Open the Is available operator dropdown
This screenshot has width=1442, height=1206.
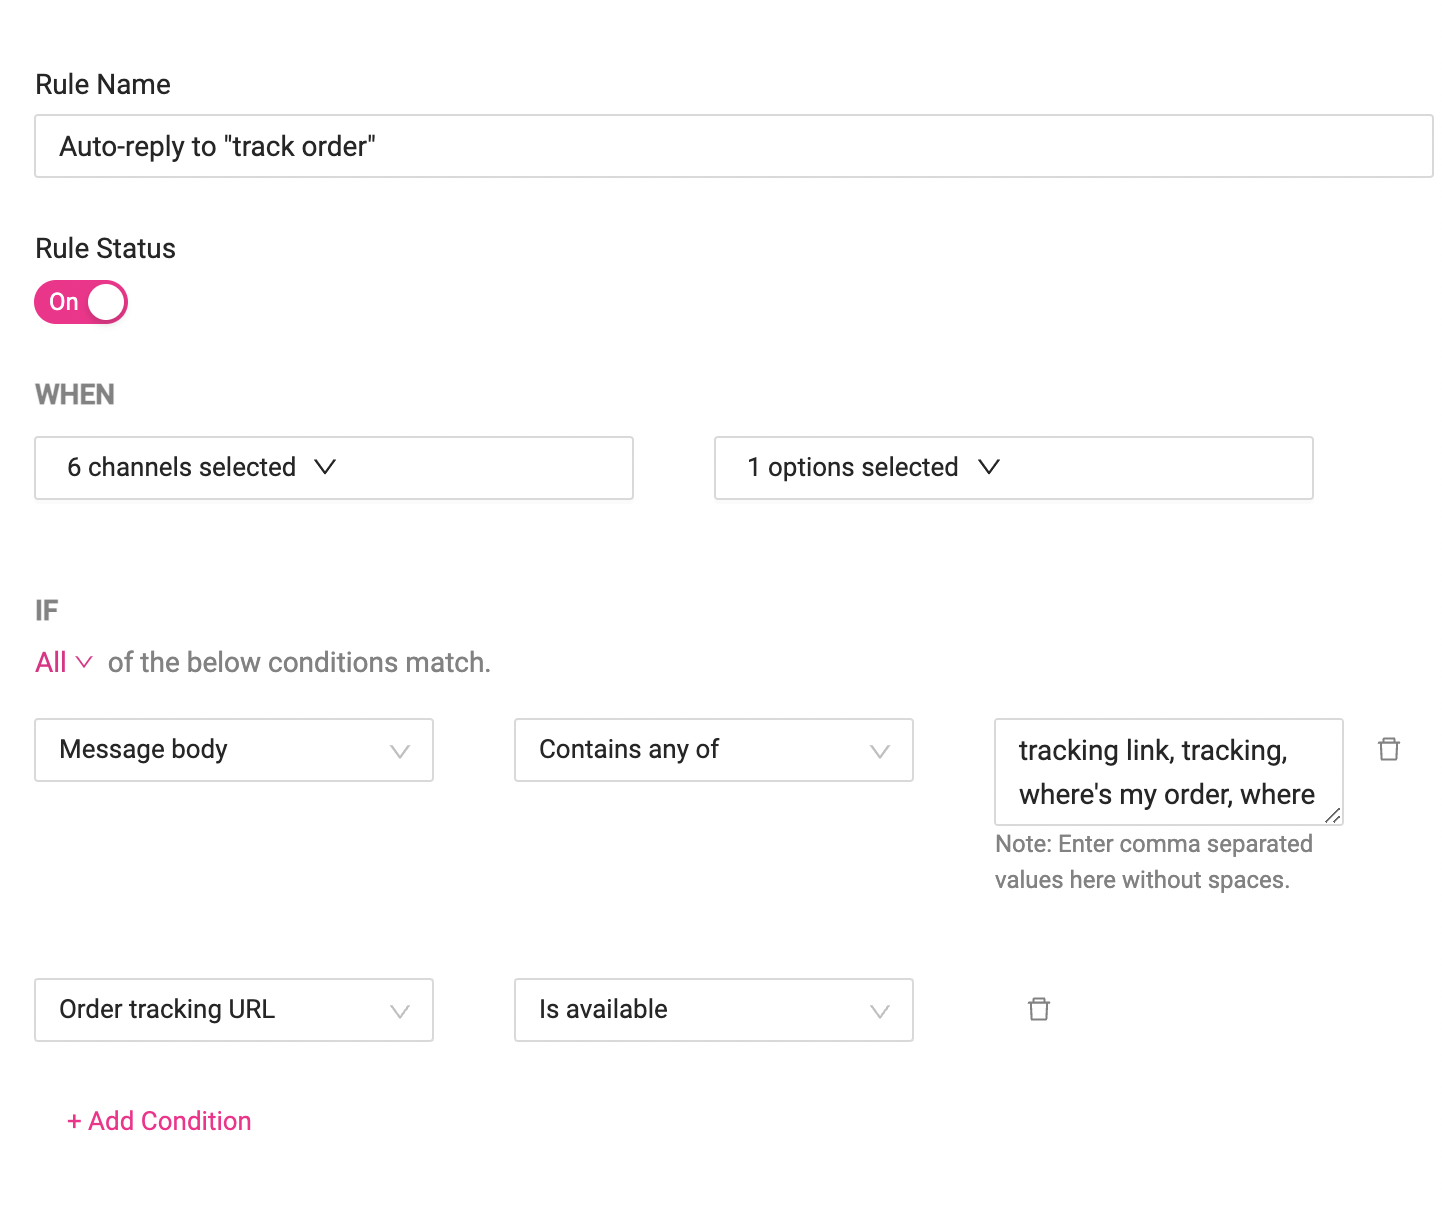(x=713, y=1010)
